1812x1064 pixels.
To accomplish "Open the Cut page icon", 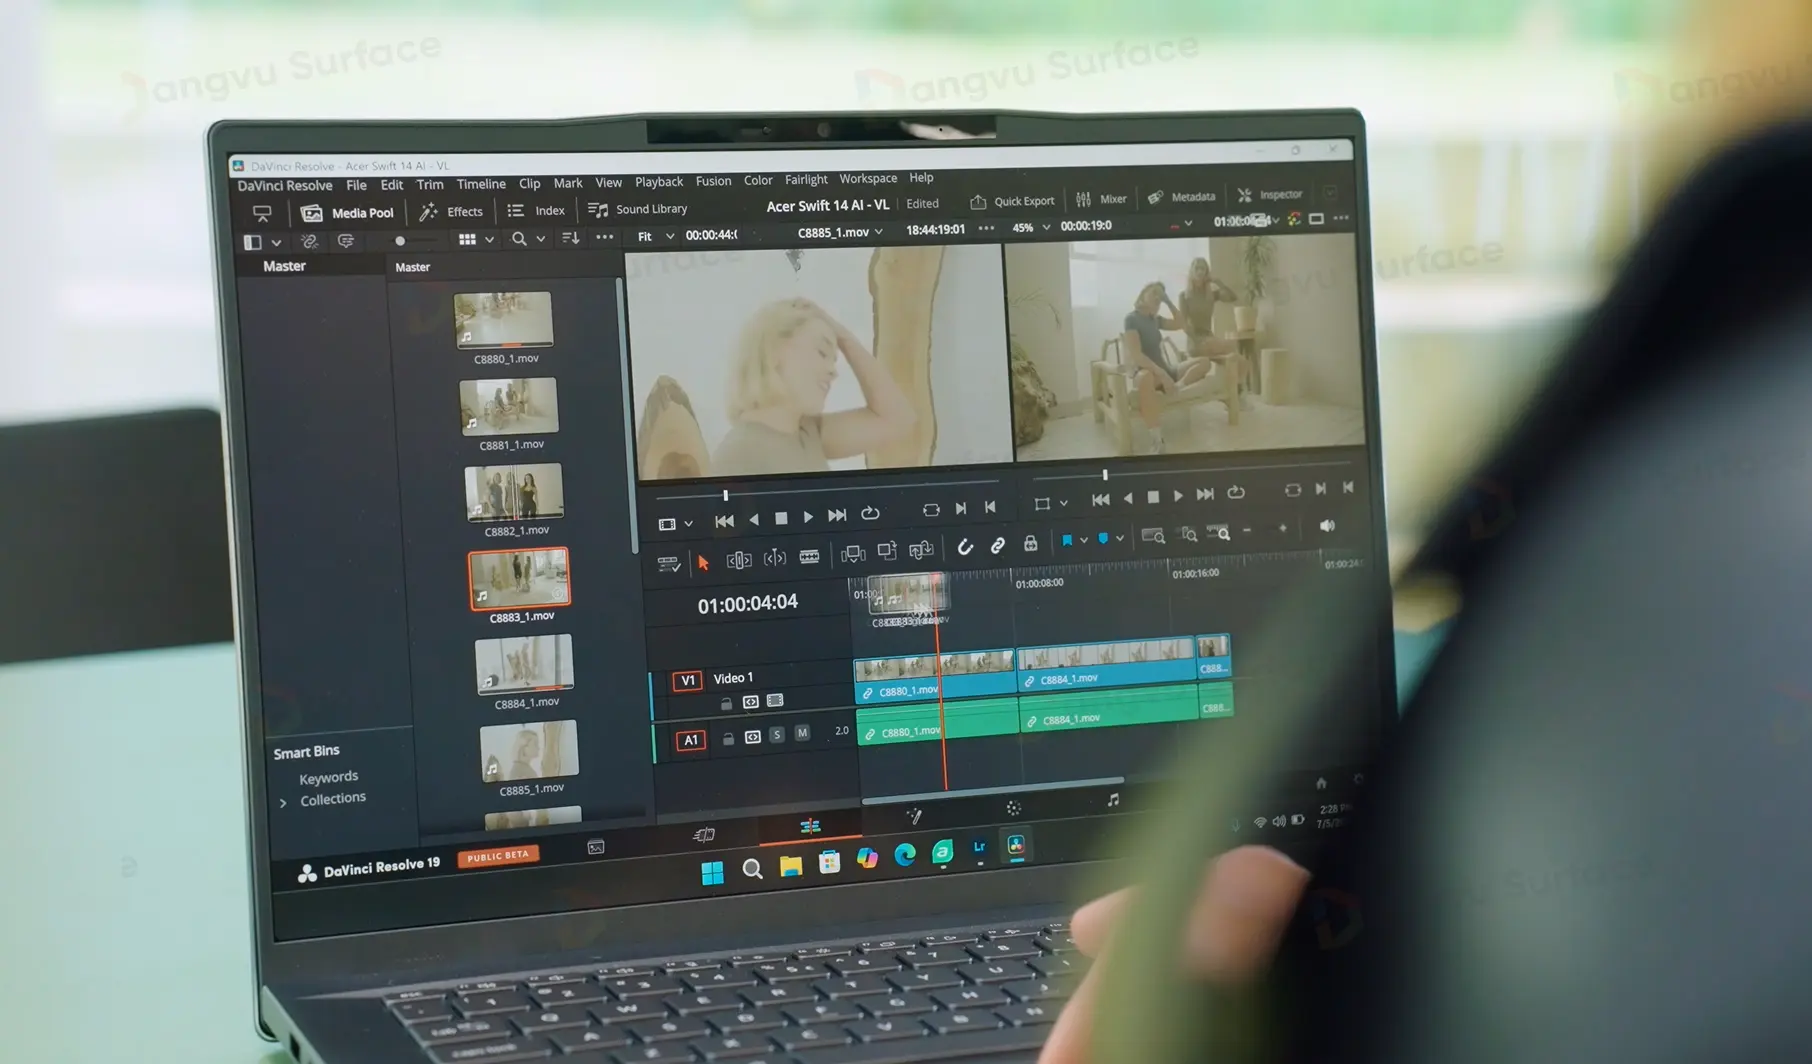I will (x=704, y=834).
